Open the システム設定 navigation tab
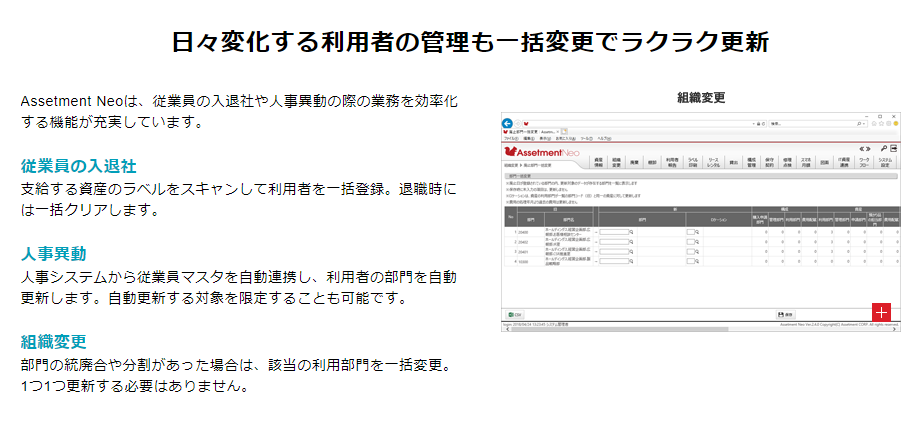This screenshot has width=919, height=427. coord(886,161)
